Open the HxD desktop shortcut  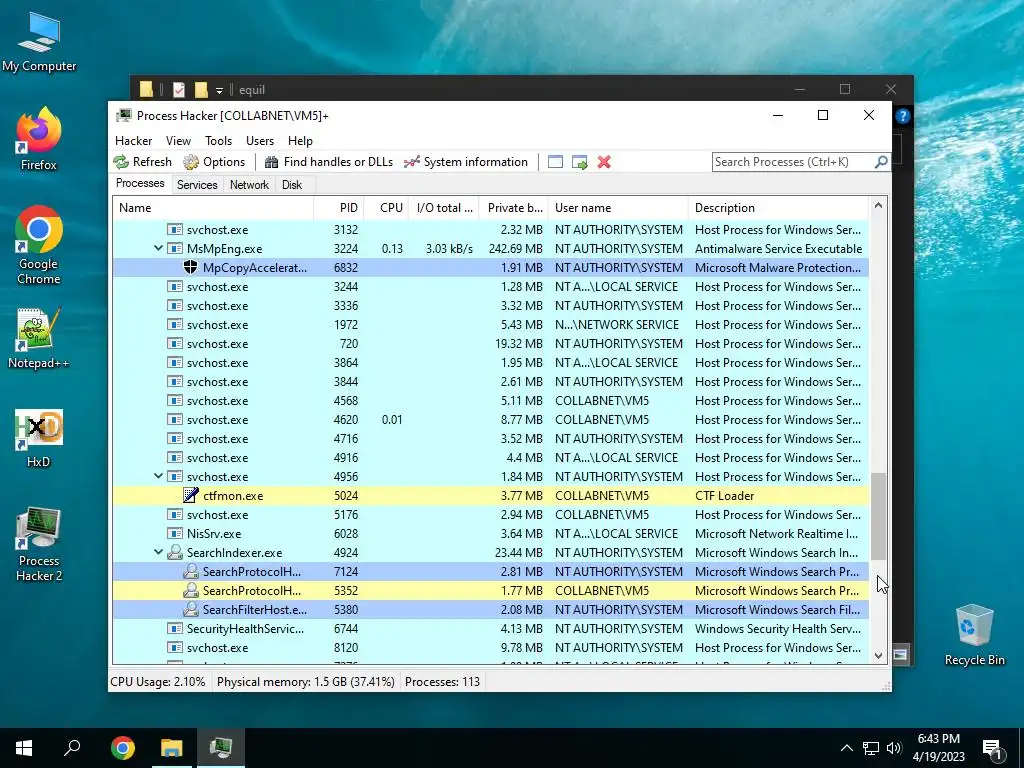pos(39,438)
